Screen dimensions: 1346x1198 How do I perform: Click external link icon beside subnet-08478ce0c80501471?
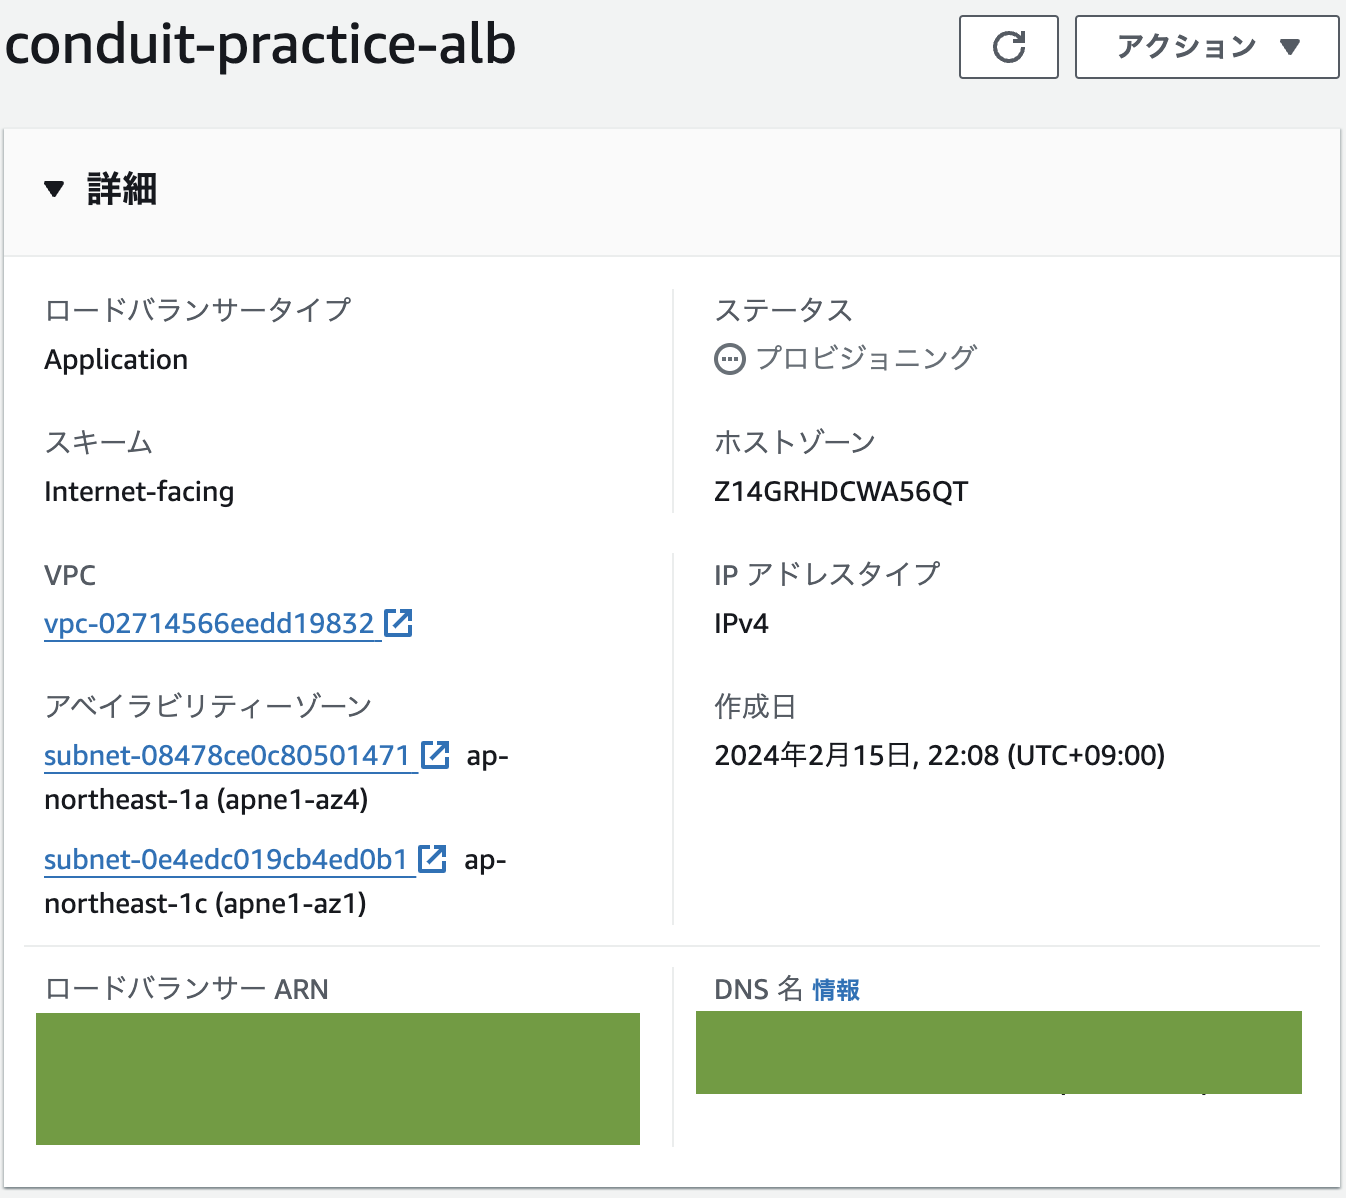pyautogui.click(x=435, y=755)
